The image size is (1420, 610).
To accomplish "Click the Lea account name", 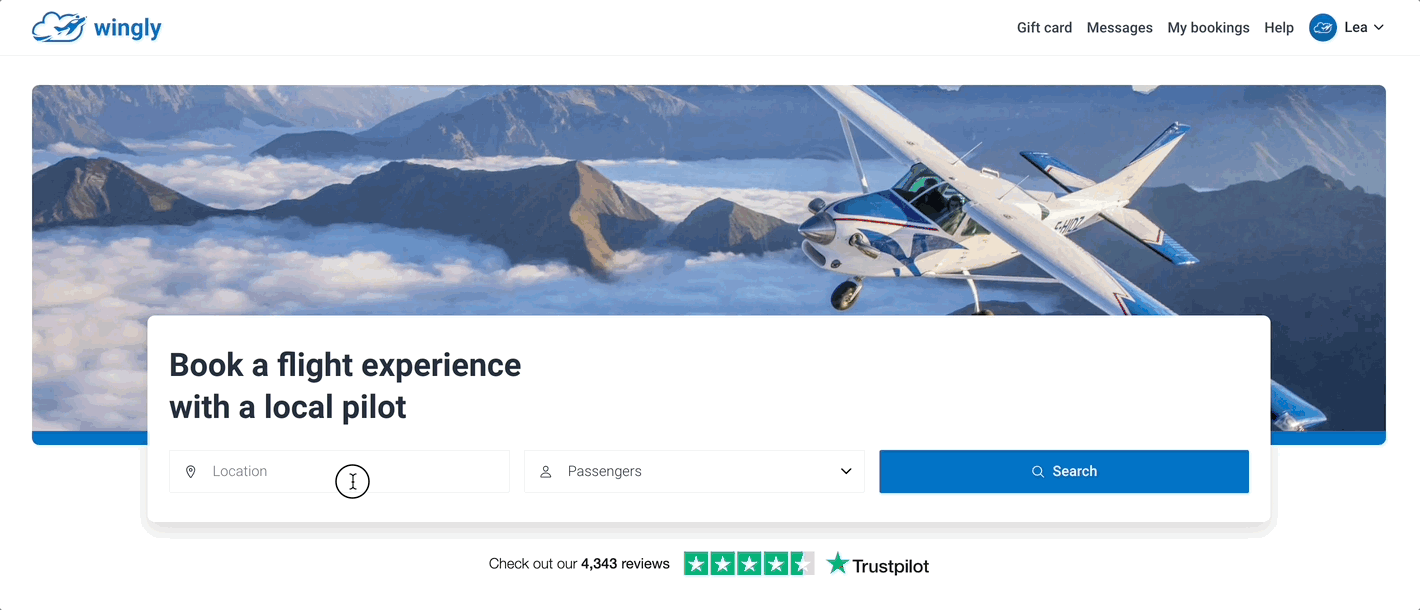I will point(1355,28).
